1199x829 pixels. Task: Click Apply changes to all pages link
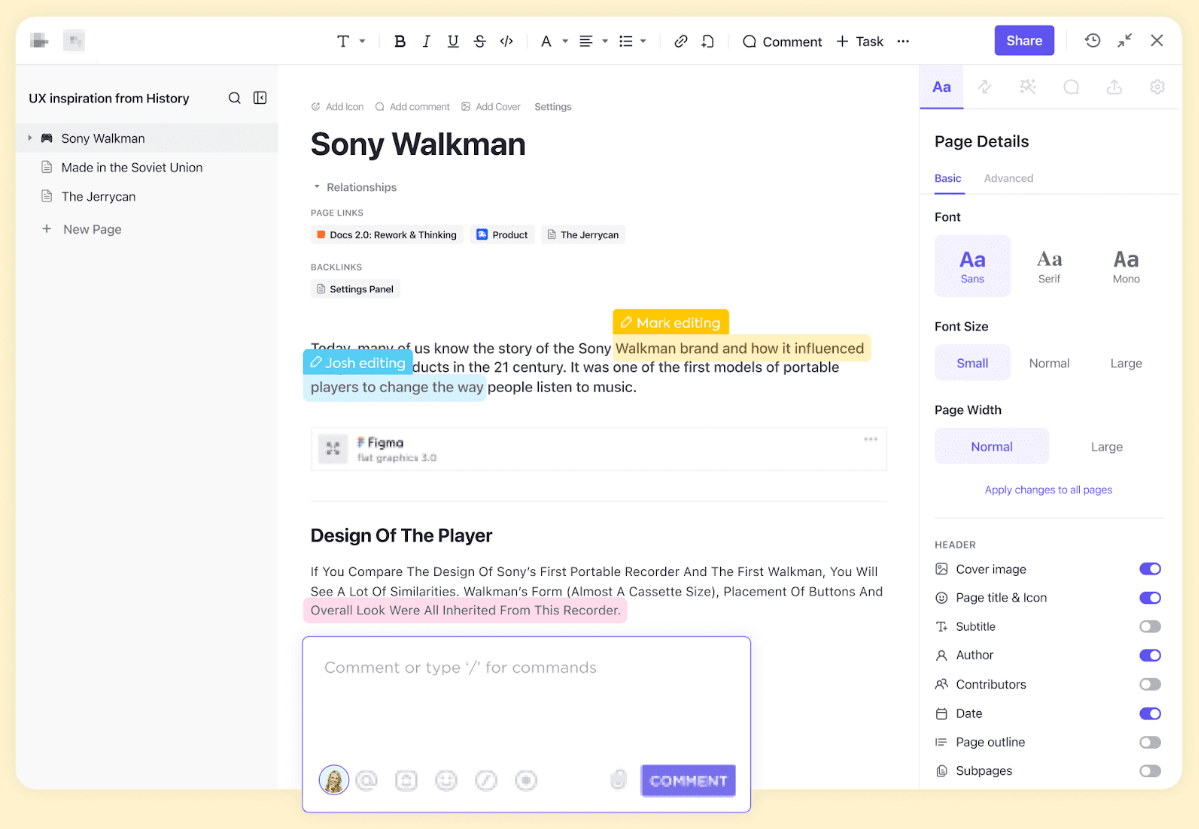(1048, 489)
